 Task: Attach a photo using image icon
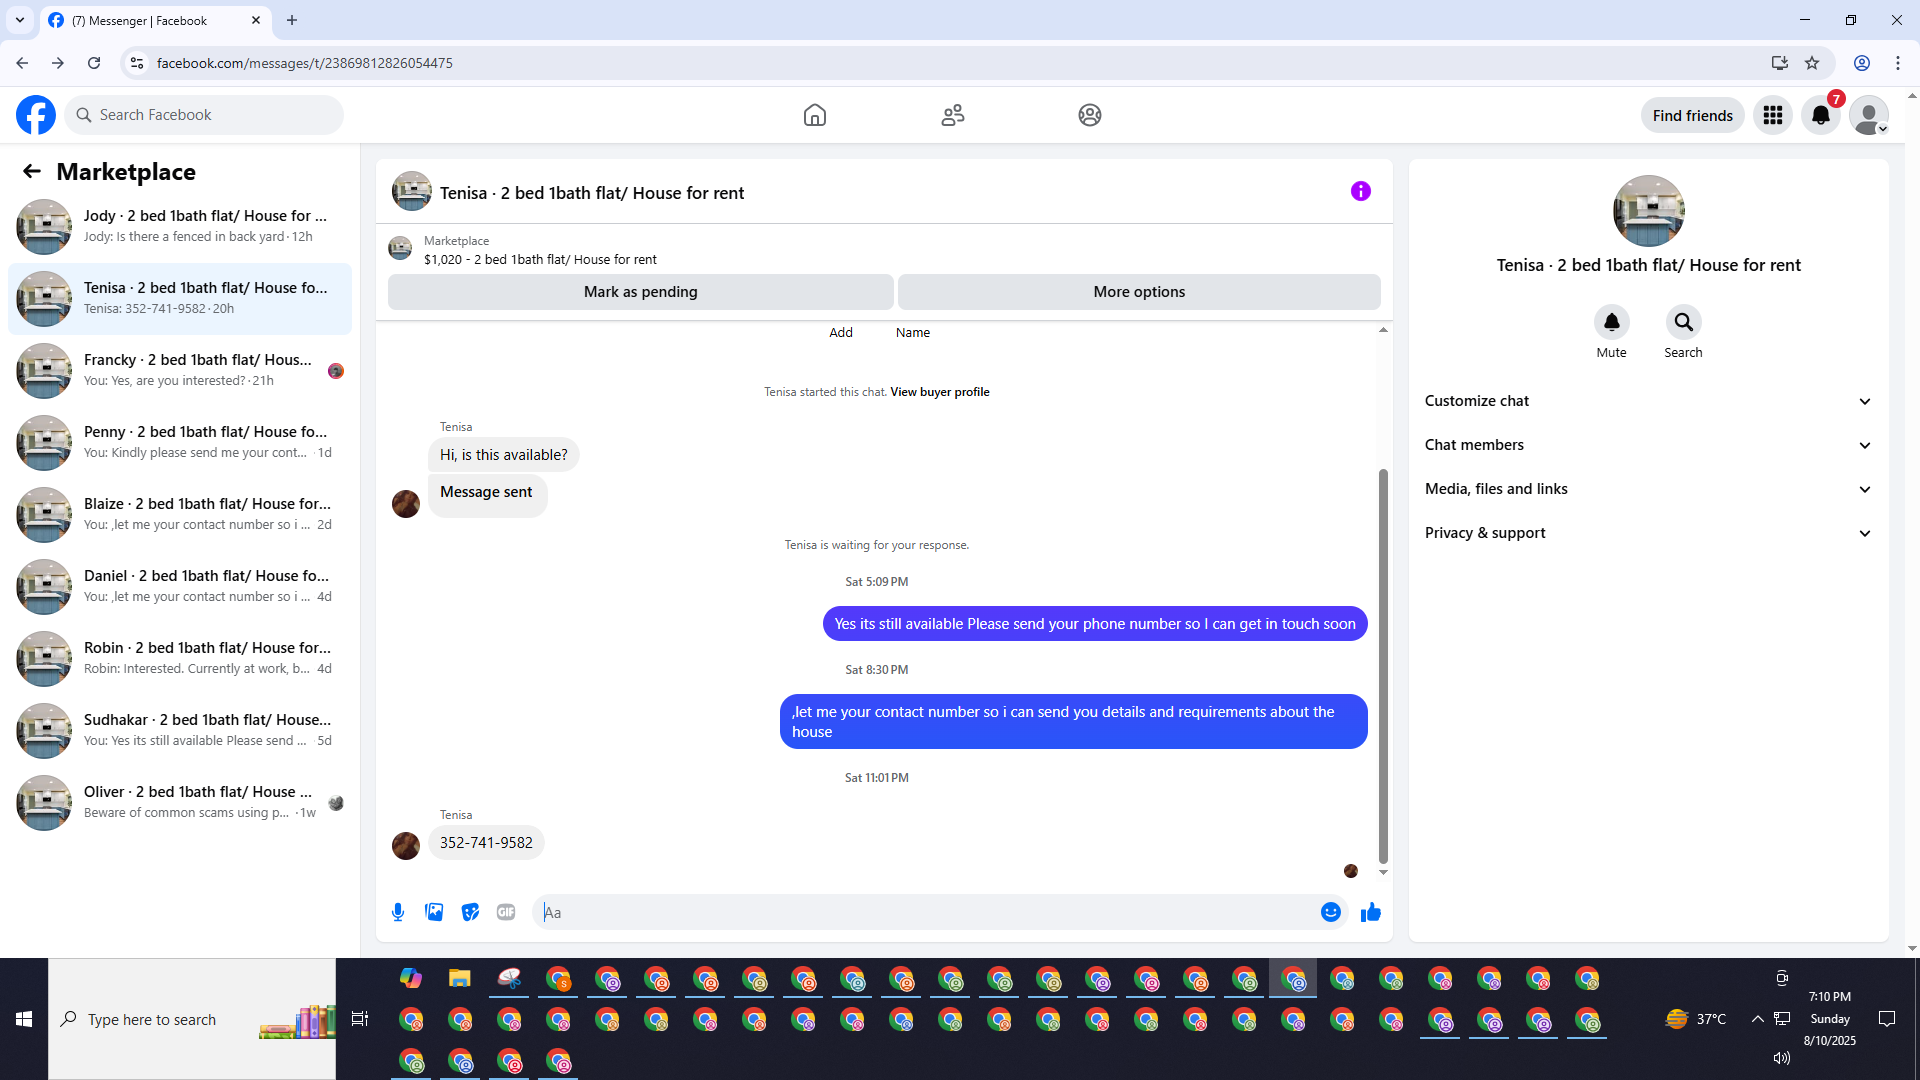coord(434,912)
